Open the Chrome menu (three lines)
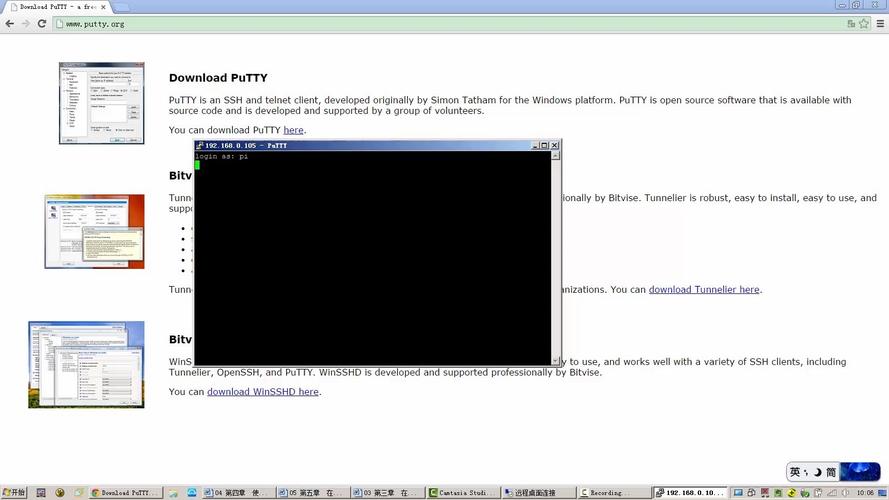The image size is (889, 500). click(880, 24)
